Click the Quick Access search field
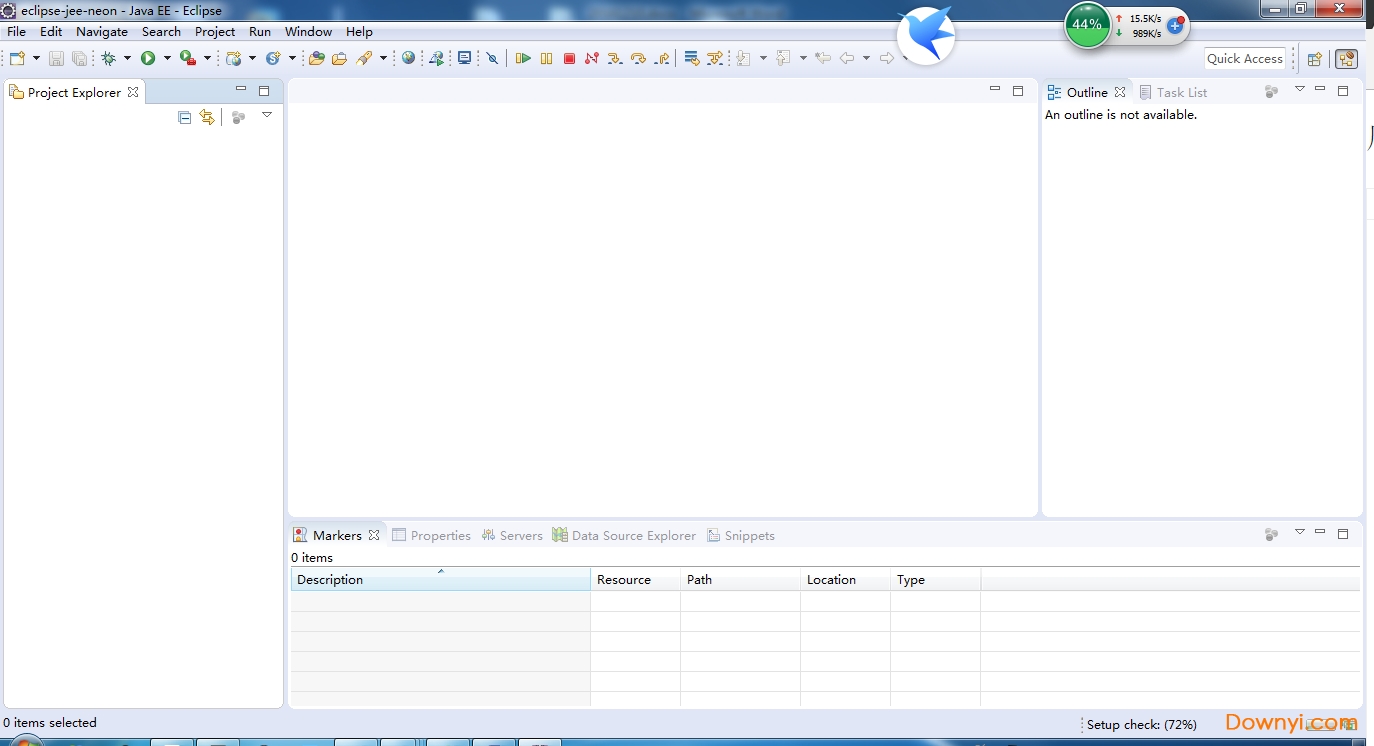1374x746 pixels. click(1244, 58)
